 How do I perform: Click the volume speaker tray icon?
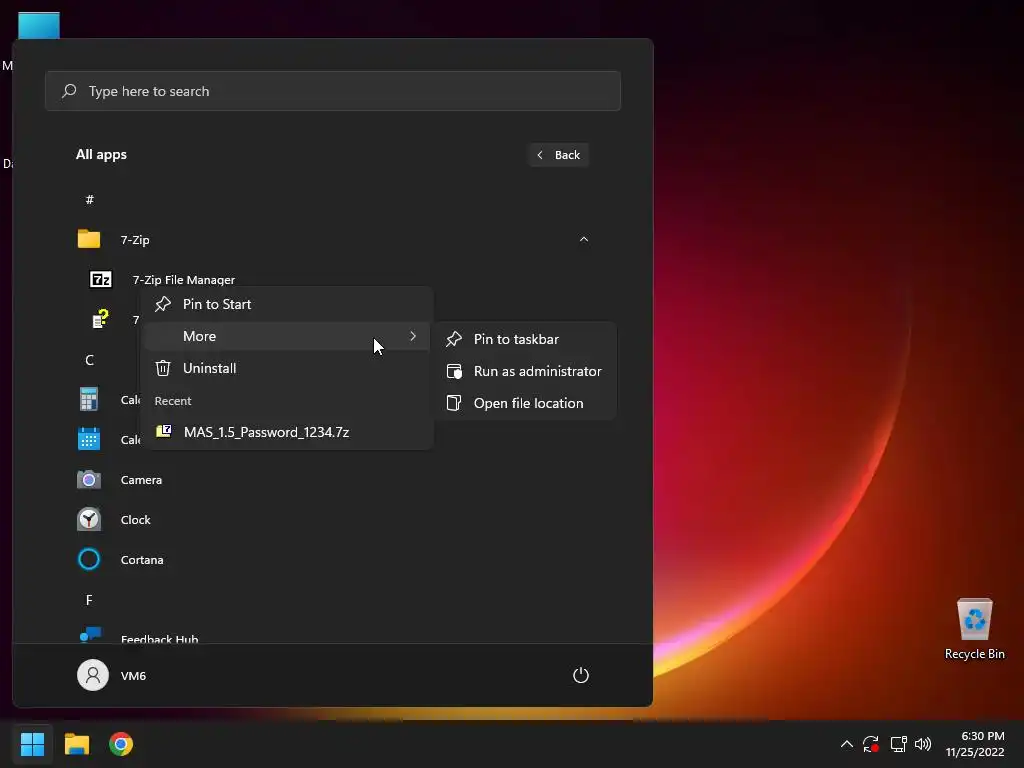tap(923, 744)
